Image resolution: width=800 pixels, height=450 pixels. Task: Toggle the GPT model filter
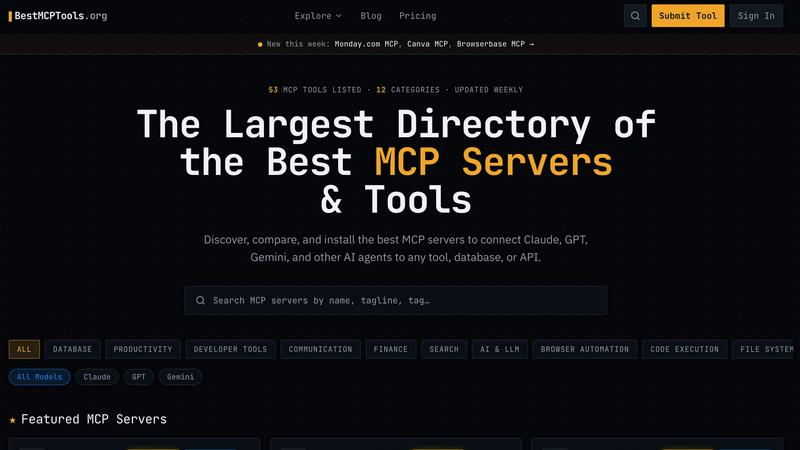(139, 377)
